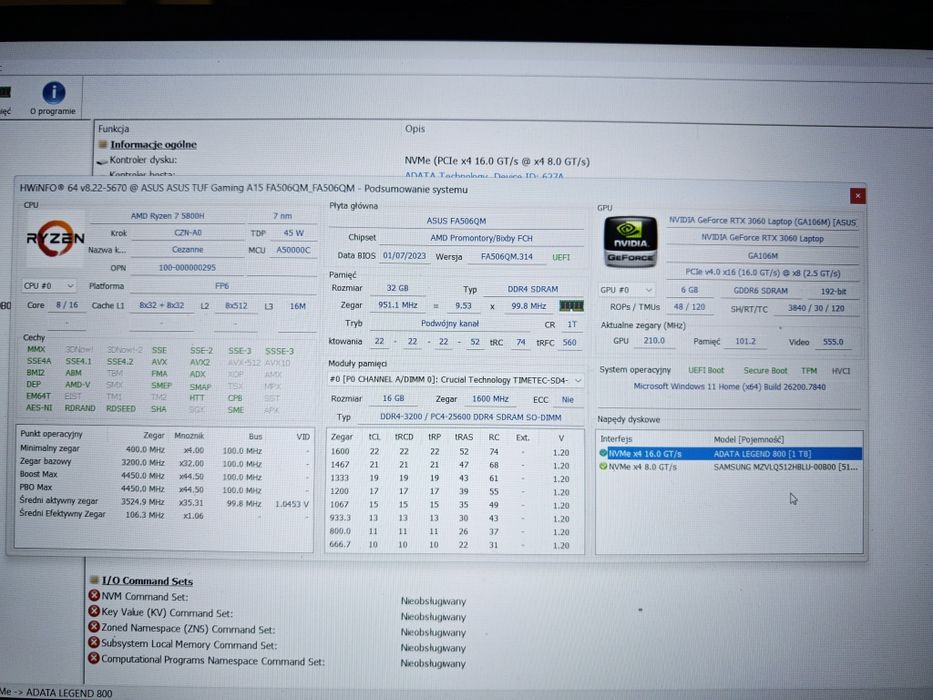
Task: Click the 6 GB GPU memory field
Action: point(690,290)
